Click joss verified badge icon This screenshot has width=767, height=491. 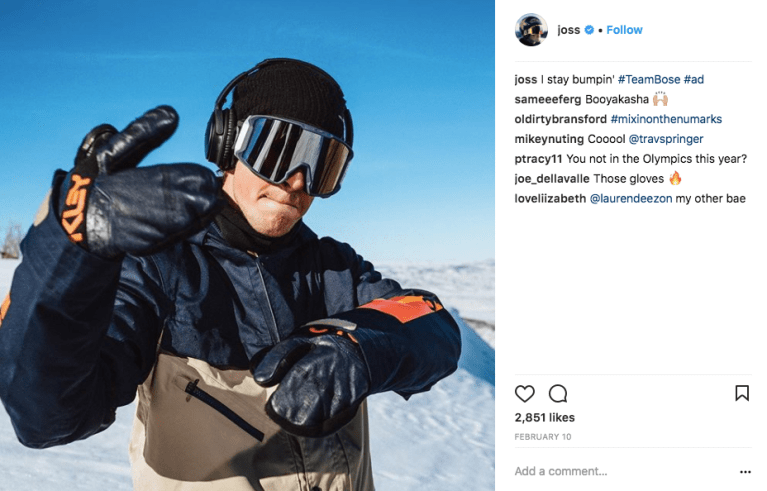click(589, 30)
